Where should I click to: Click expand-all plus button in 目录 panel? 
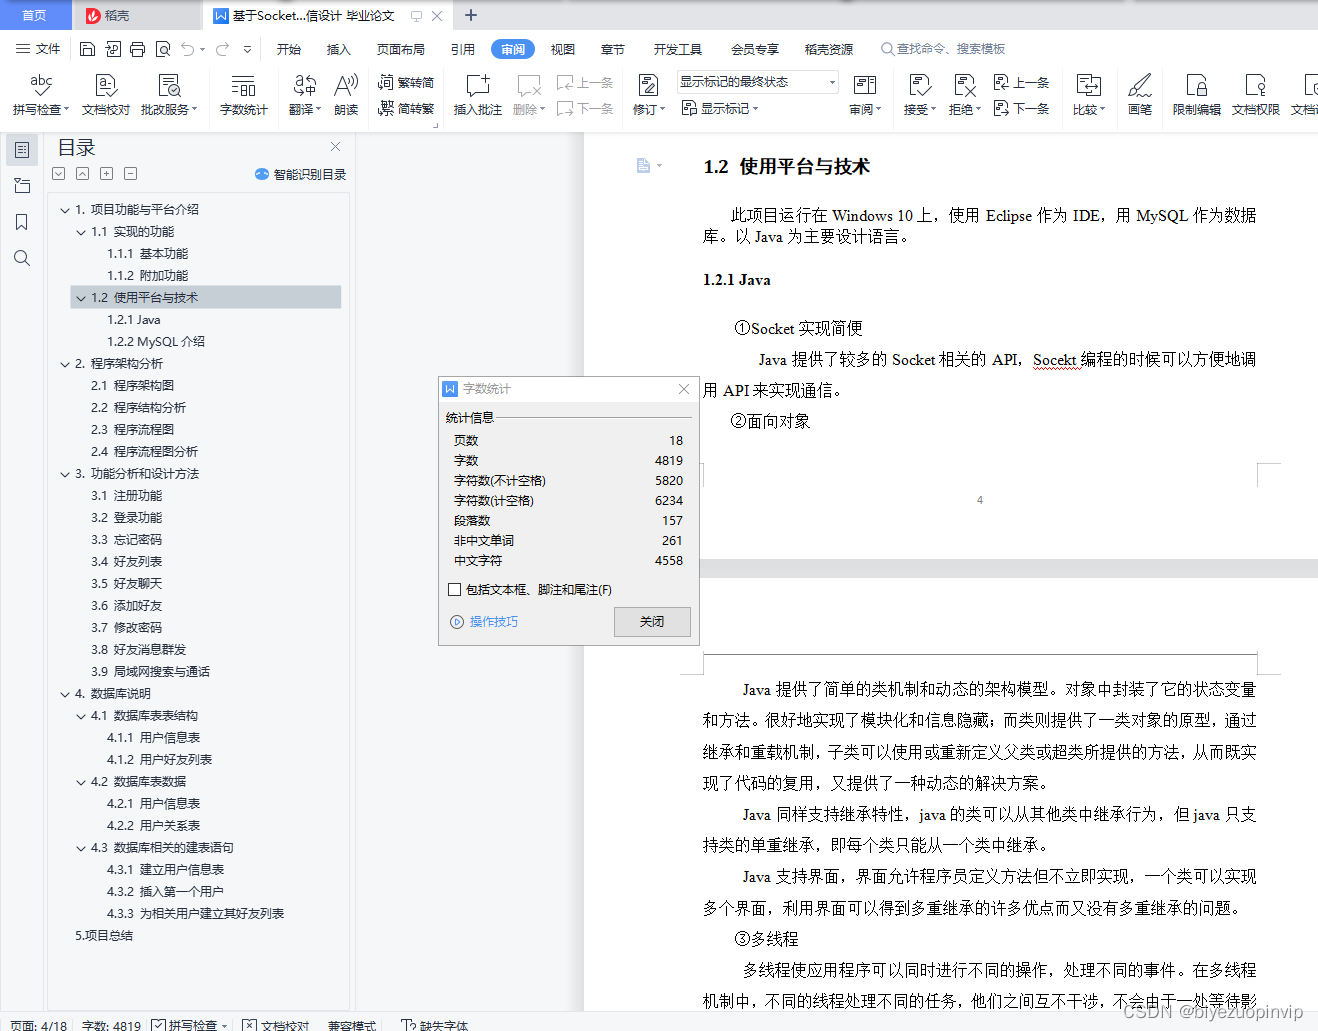[106, 174]
